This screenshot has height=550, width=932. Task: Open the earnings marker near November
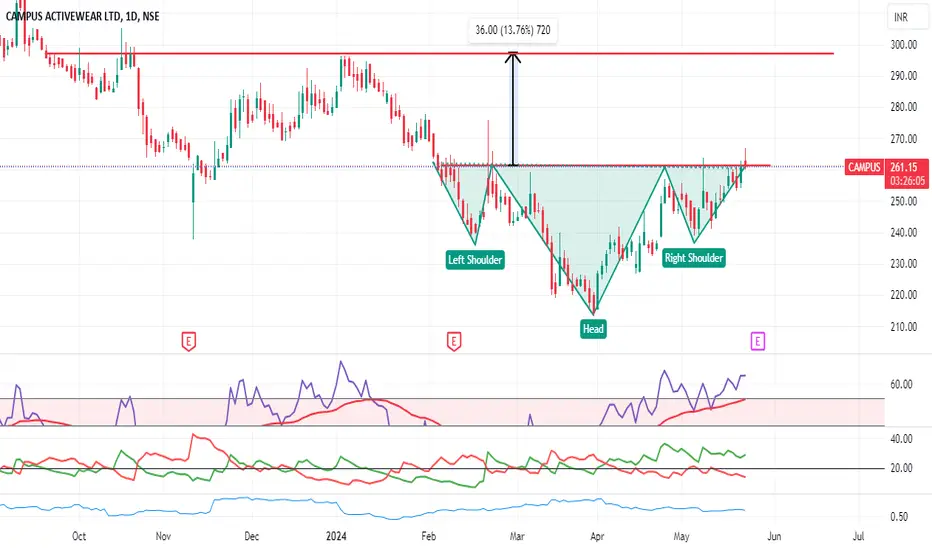coord(188,341)
